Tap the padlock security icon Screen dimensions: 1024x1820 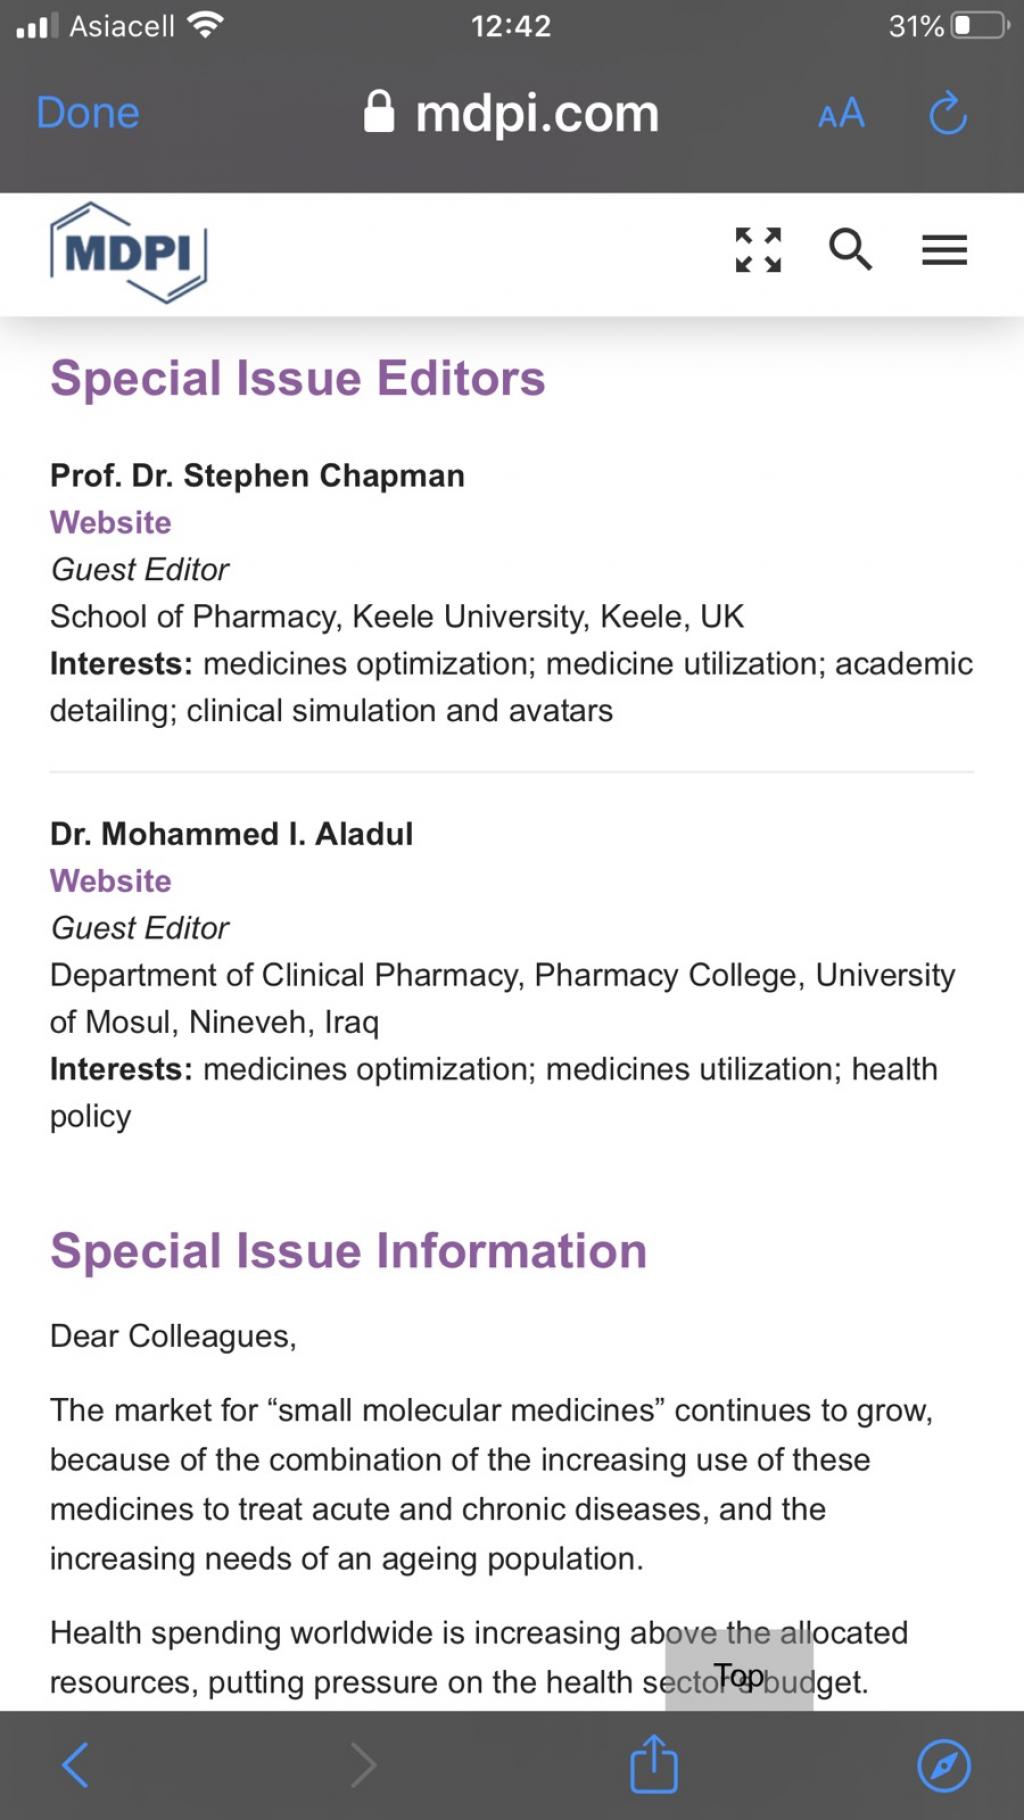[379, 112]
